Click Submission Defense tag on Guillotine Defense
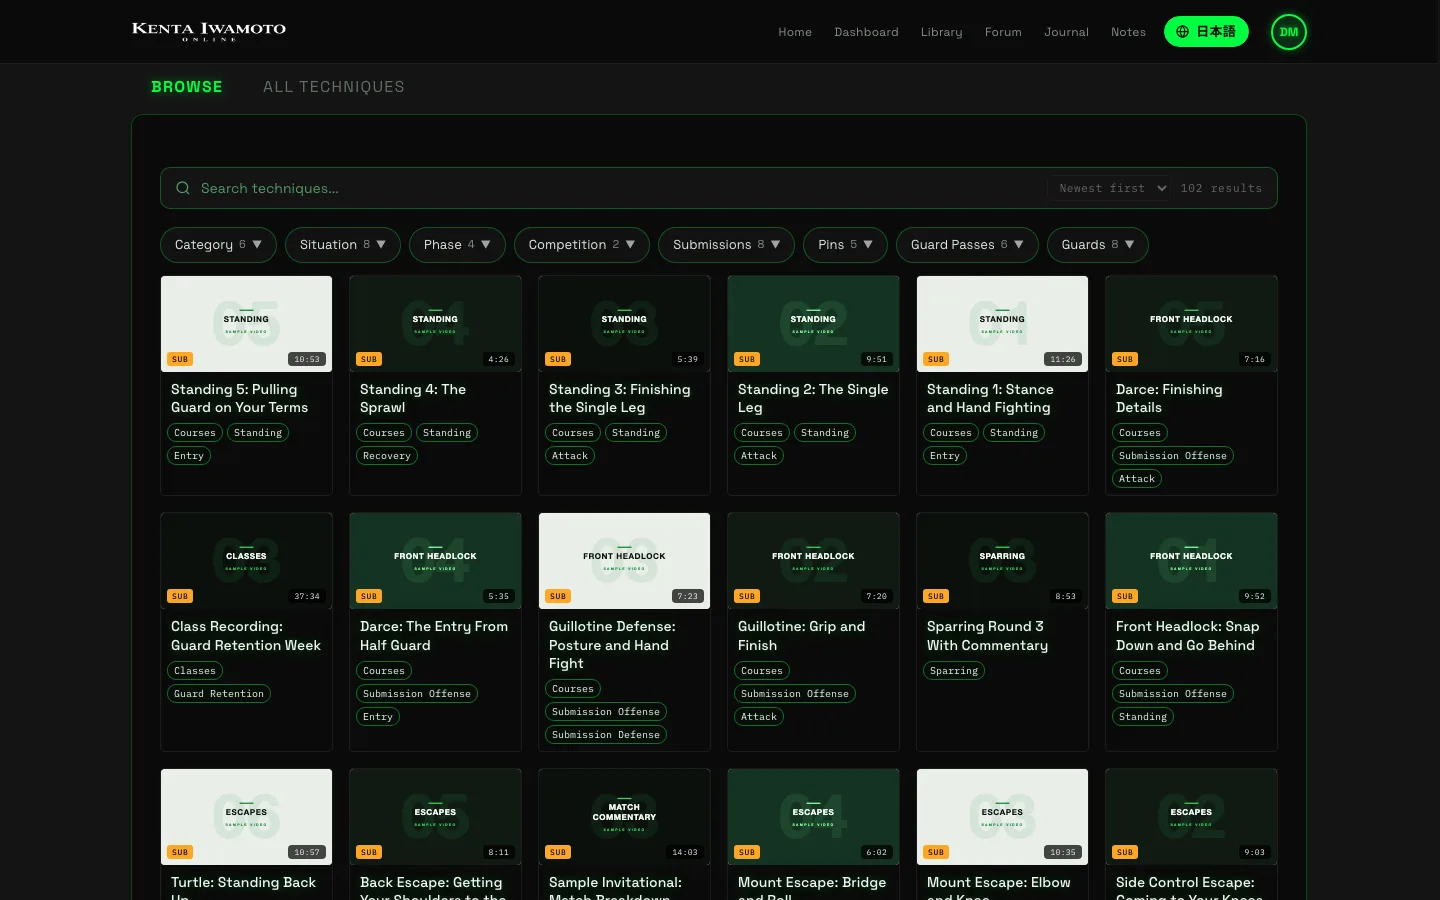The width and height of the screenshot is (1440, 900). [606, 735]
